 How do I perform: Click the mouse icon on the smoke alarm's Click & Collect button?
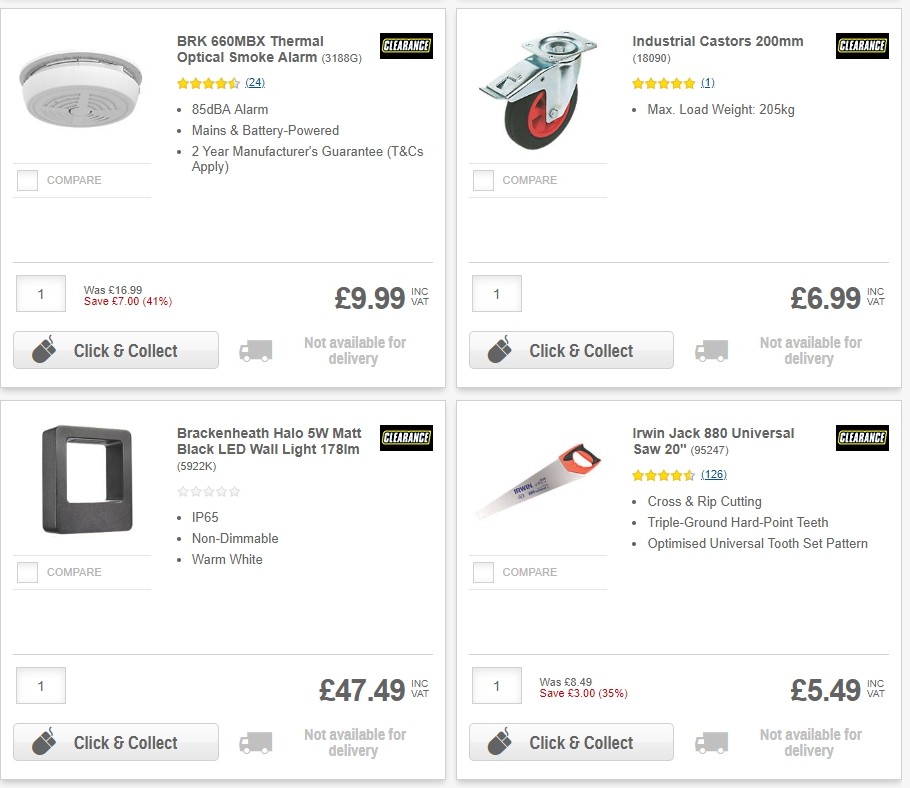pos(42,350)
